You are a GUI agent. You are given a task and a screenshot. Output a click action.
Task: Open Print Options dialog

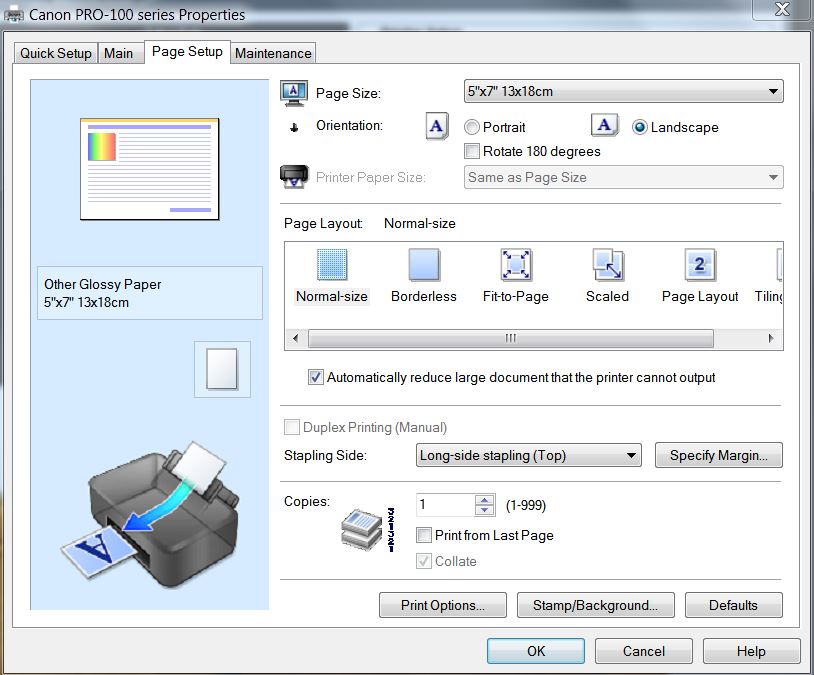443,605
